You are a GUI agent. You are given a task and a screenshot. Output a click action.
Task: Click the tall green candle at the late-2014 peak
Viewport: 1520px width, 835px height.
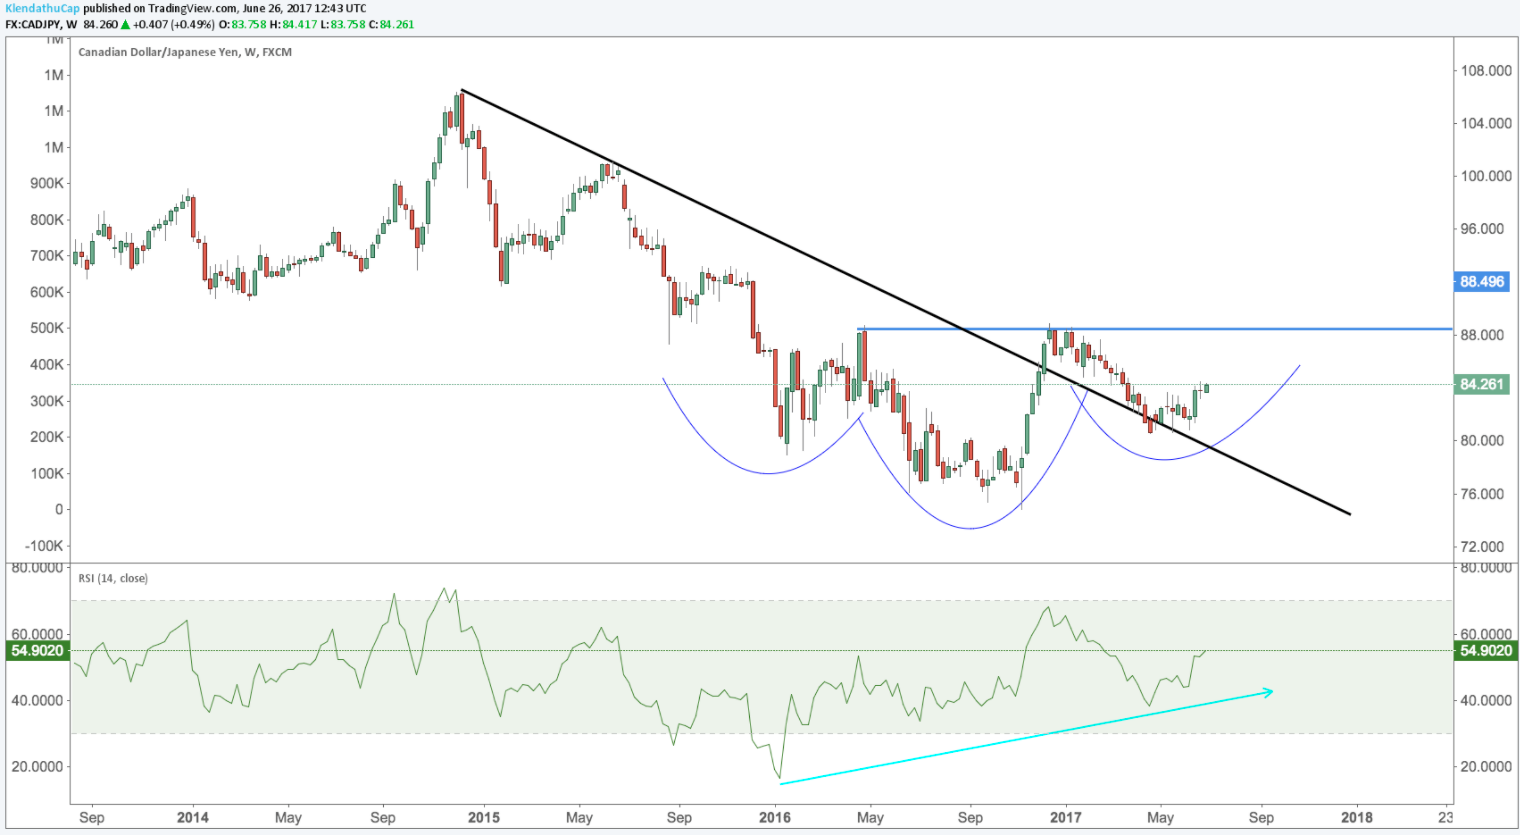click(456, 112)
